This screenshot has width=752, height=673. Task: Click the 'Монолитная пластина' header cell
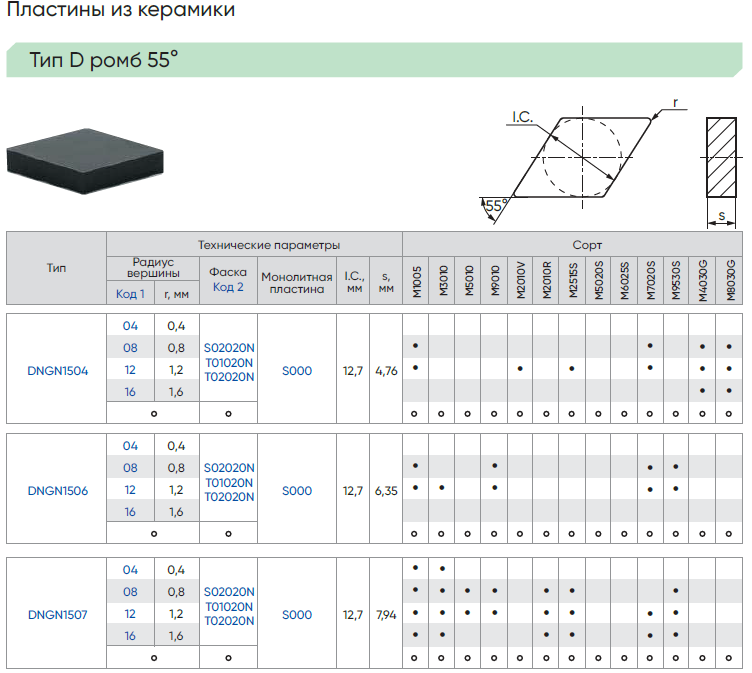tap(297, 283)
